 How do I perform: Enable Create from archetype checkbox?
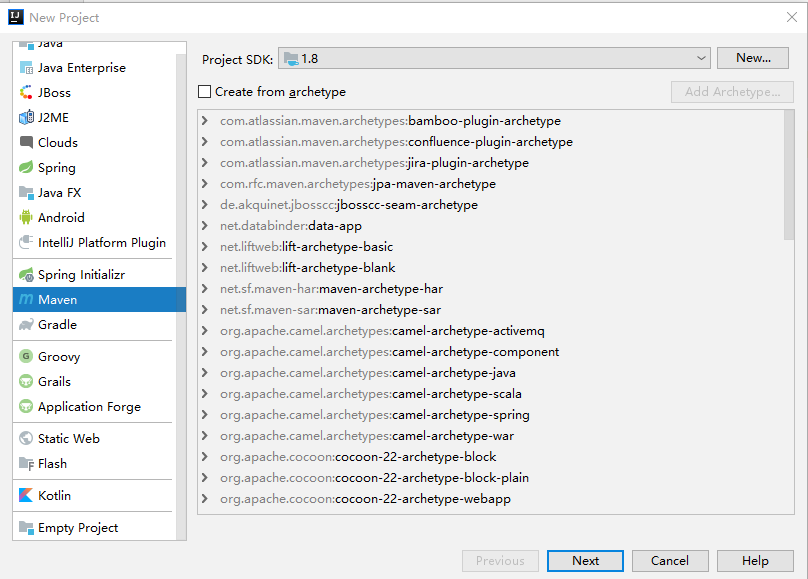(205, 92)
